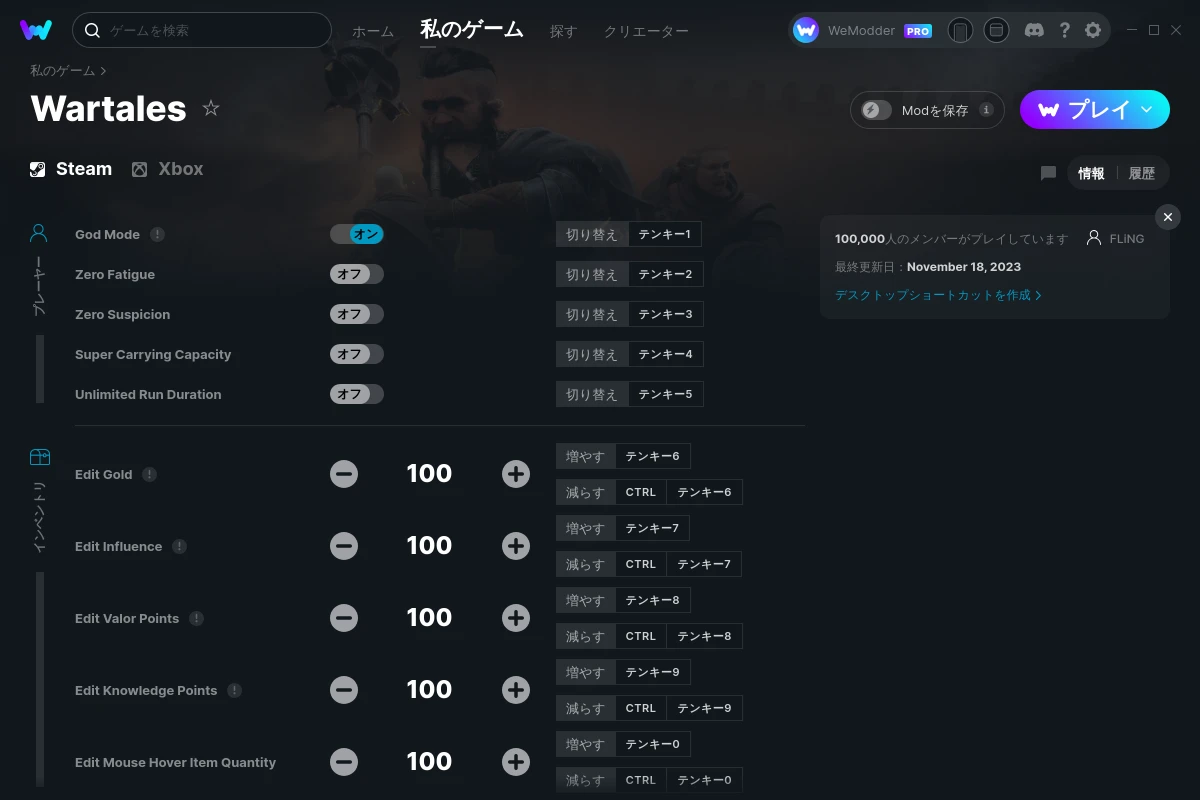Expand the プレイ button dropdown arrow
The width and height of the screenshot is (1200, 800).
coord(1147,109)
